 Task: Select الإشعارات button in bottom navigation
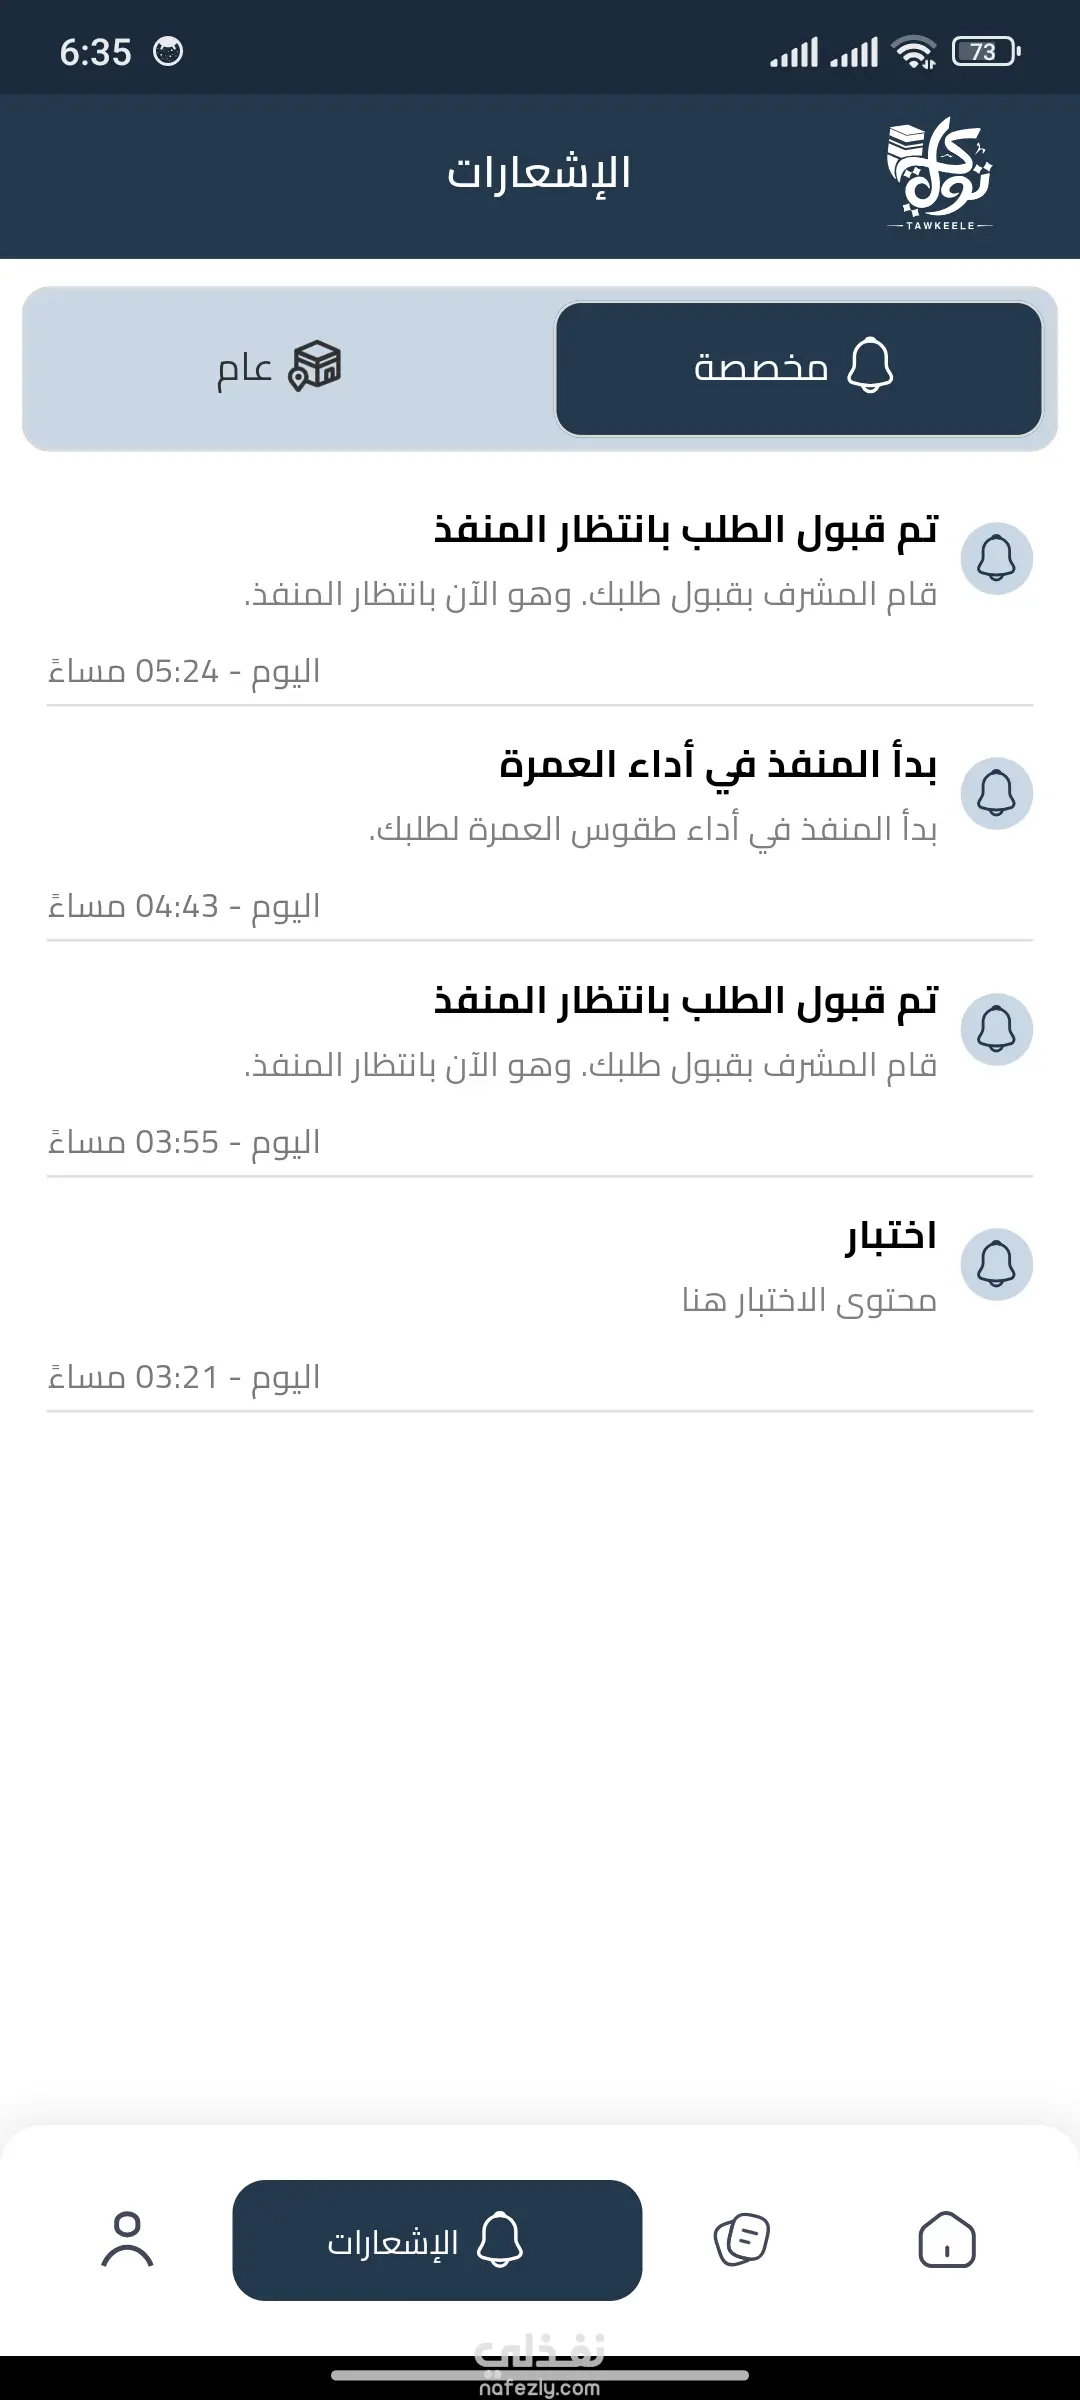(x=437, y=2240)
